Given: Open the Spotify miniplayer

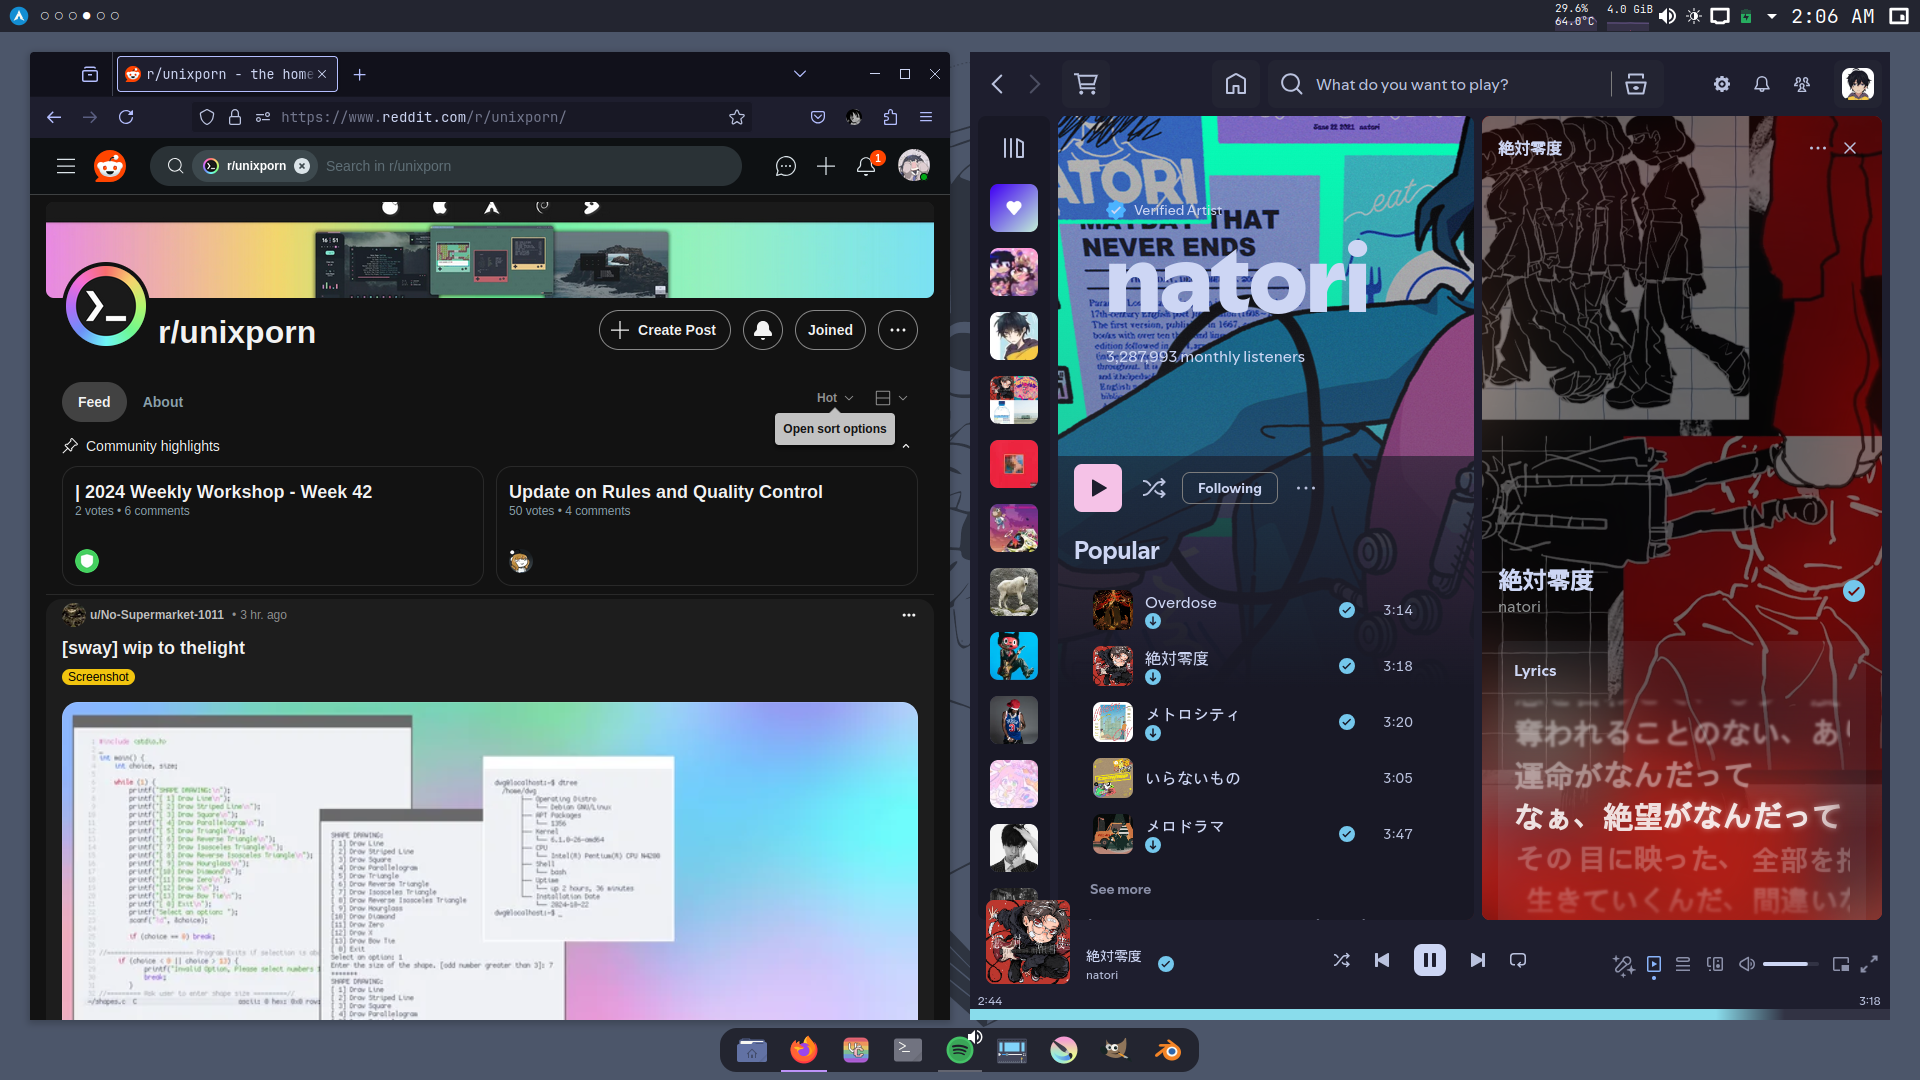Looking at the screenshot, I should (1841, 964).
